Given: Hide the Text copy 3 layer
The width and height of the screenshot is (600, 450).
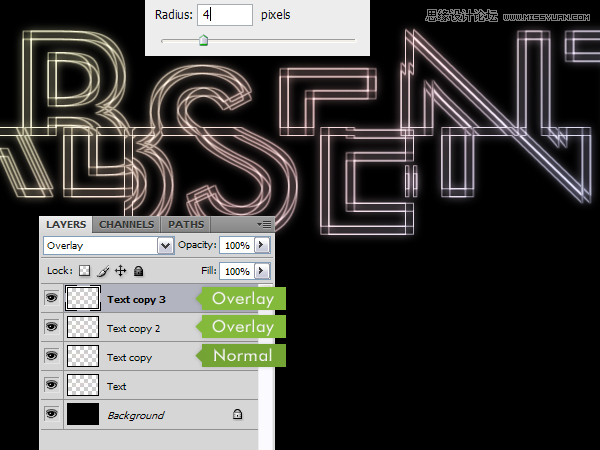Looking at the screenshot, I should 51,299.
